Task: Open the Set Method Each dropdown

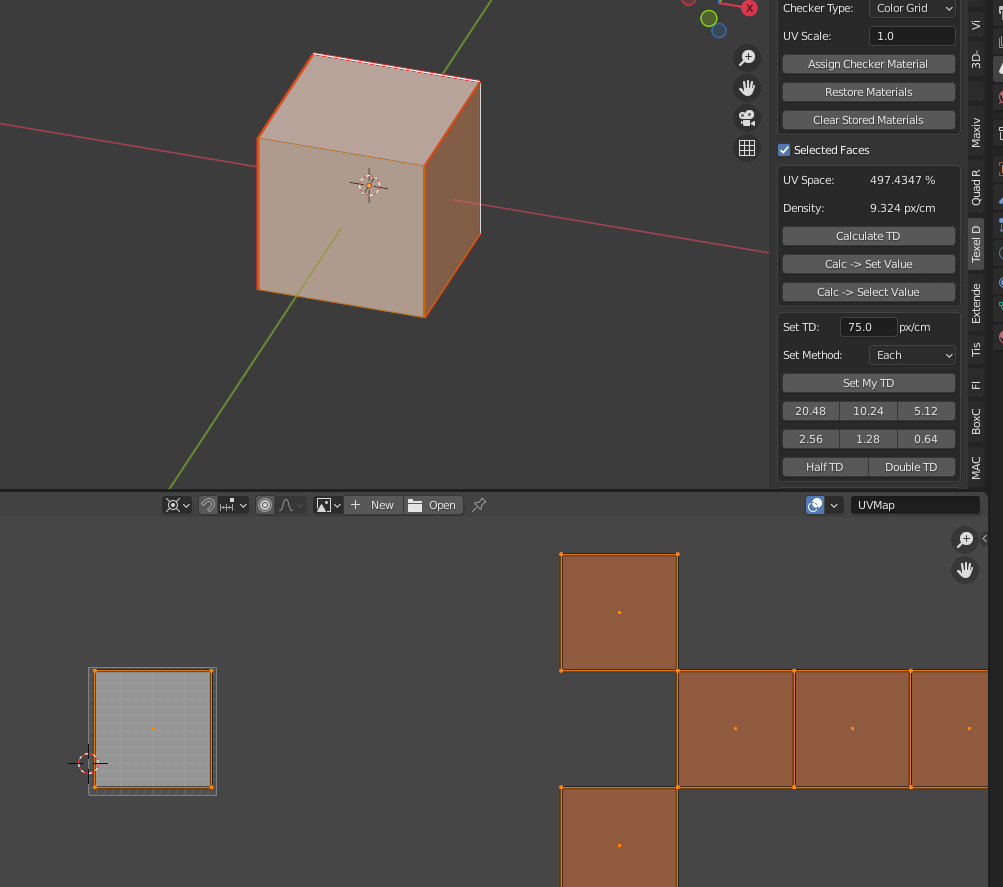Action: 912,355
